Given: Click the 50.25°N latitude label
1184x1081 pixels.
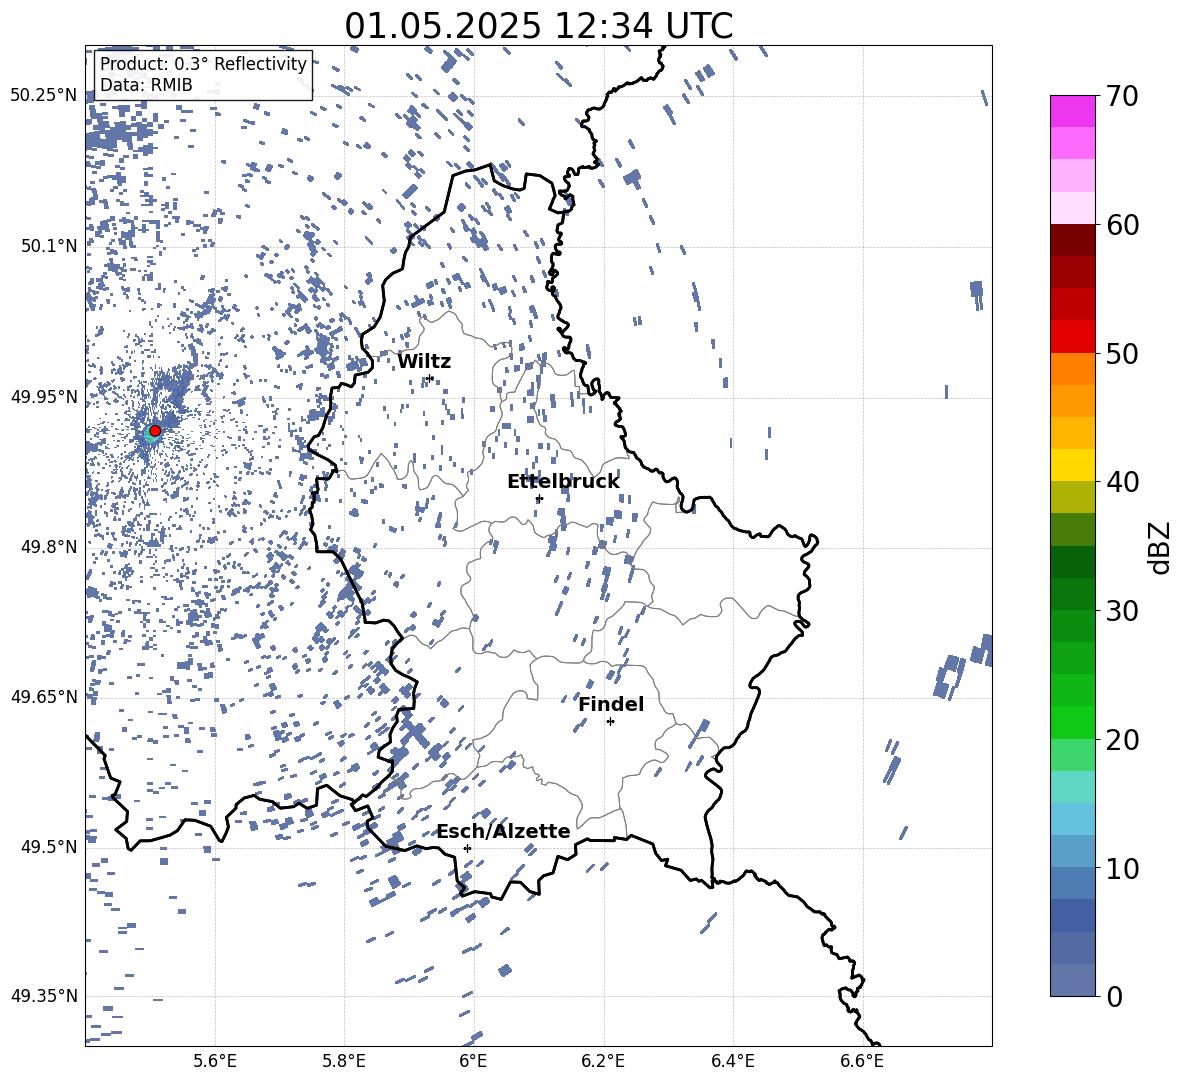Looking at the screenshot, I should pyautogui.click(x=44, y=96).
